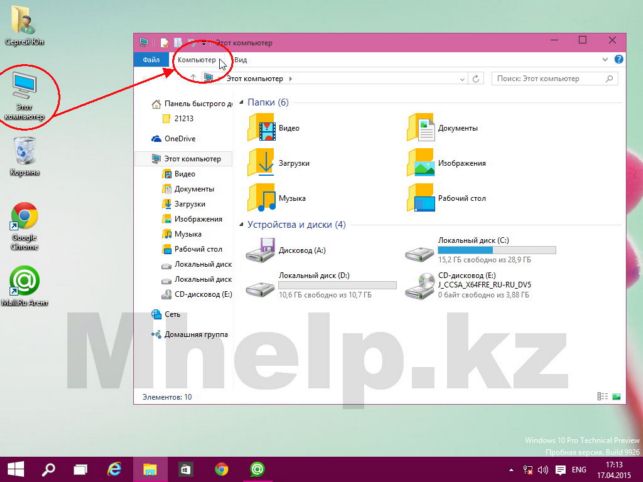This screenshot has height=482, width=643.
Task: Click breadcrumb arrow after Этот компьютер
Action: tap(290, 78)
